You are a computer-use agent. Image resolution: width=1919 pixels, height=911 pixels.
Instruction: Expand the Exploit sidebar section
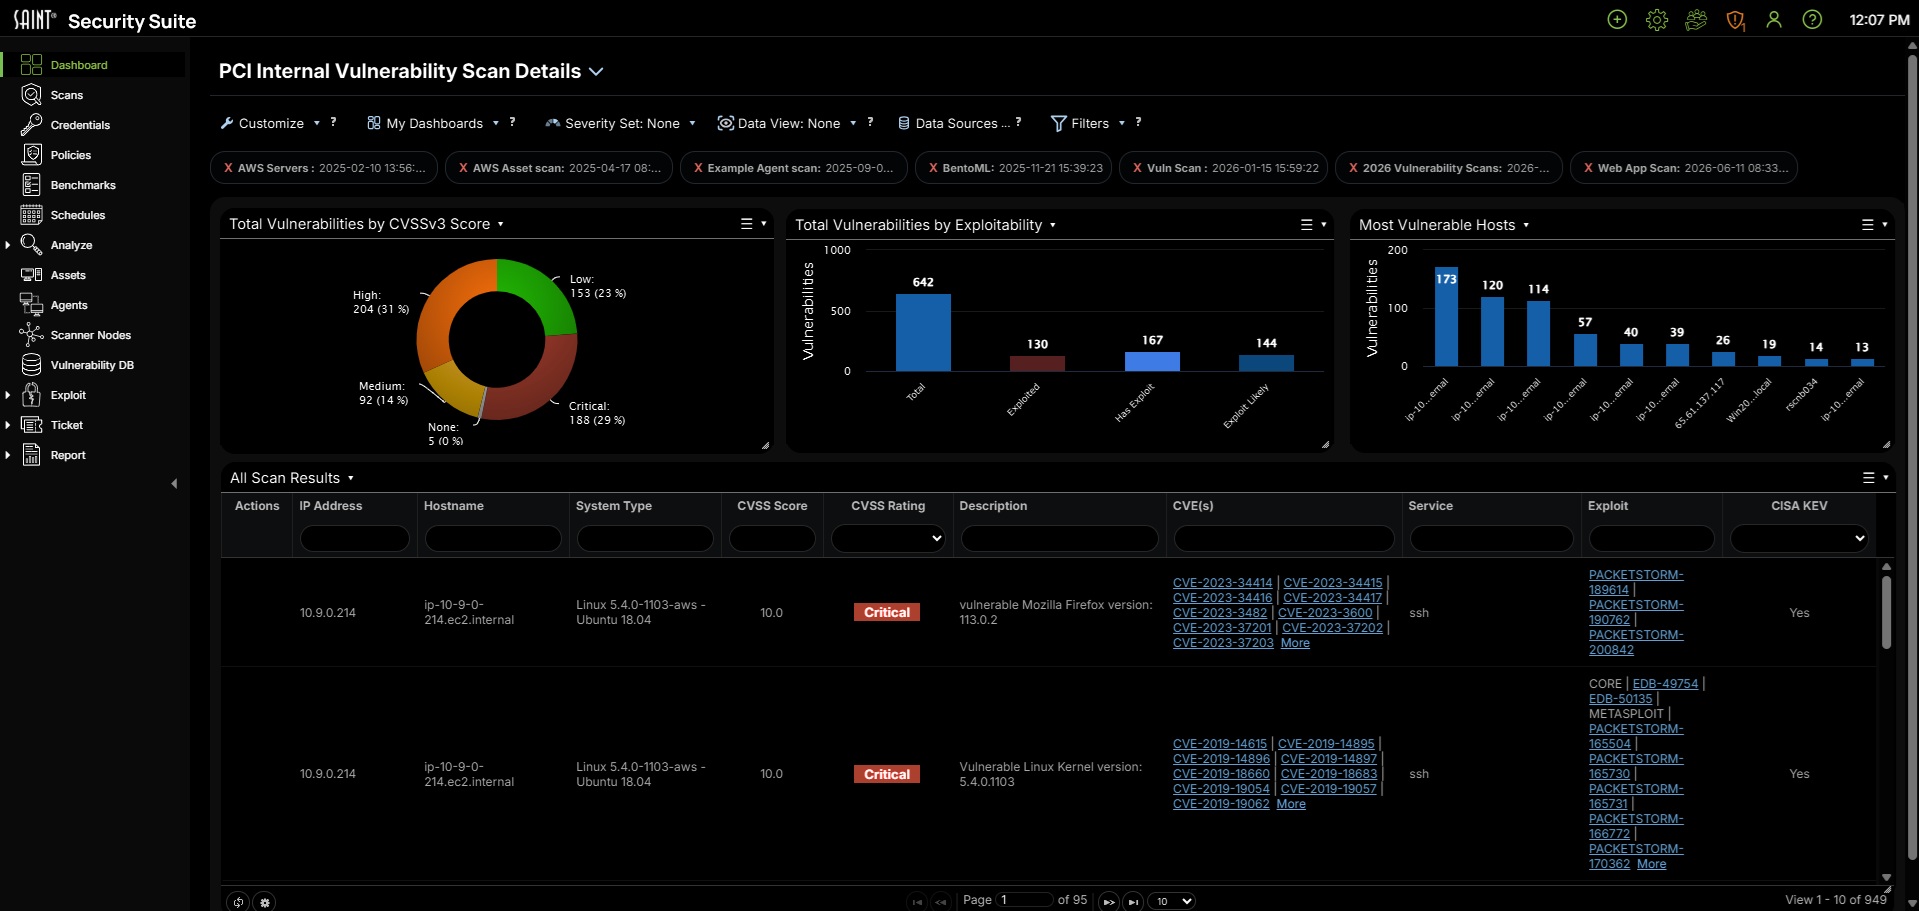point(8,395)
